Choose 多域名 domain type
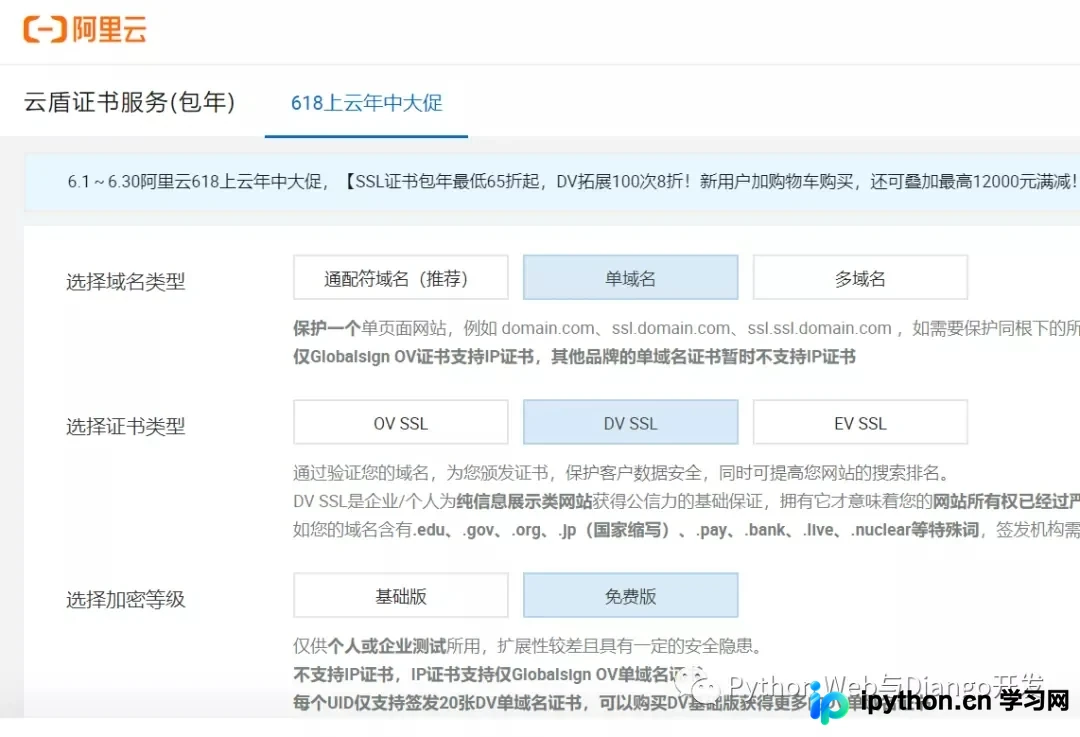Image resolution: width=1080 pixels, height=737 pixels. [860, 278]
